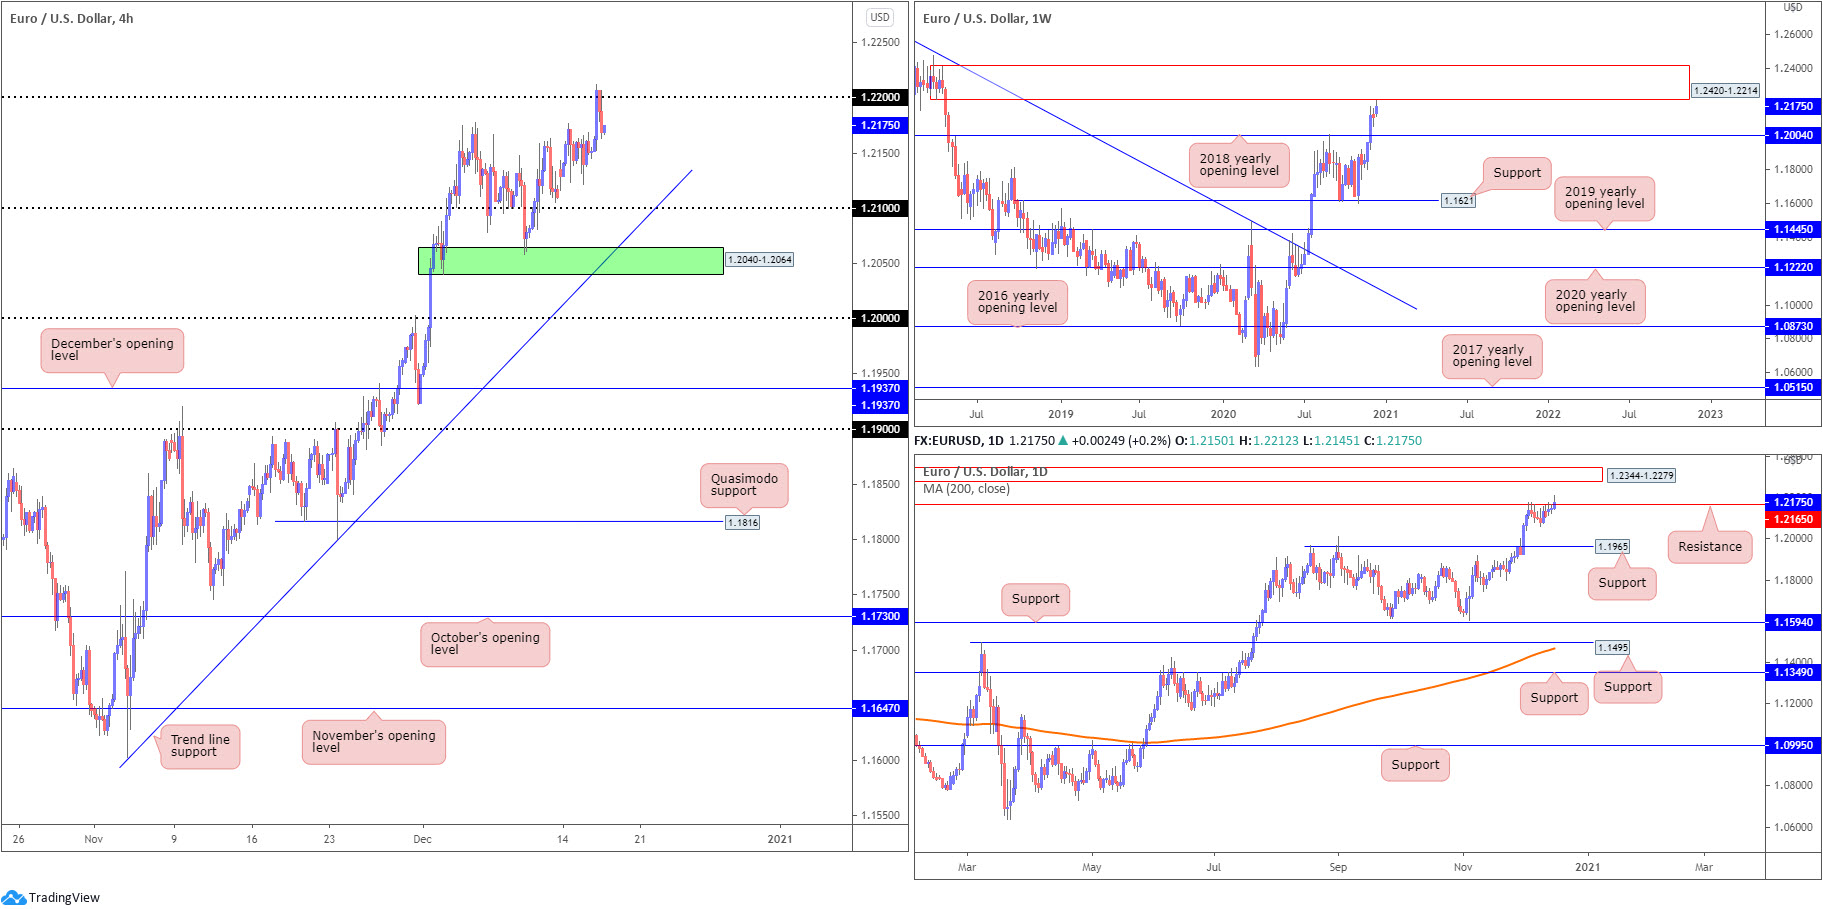The width and height of the screenshot is (1823, 909).
Task: Click the 1.15940 price tag
Action: [x=1793, y=622]
